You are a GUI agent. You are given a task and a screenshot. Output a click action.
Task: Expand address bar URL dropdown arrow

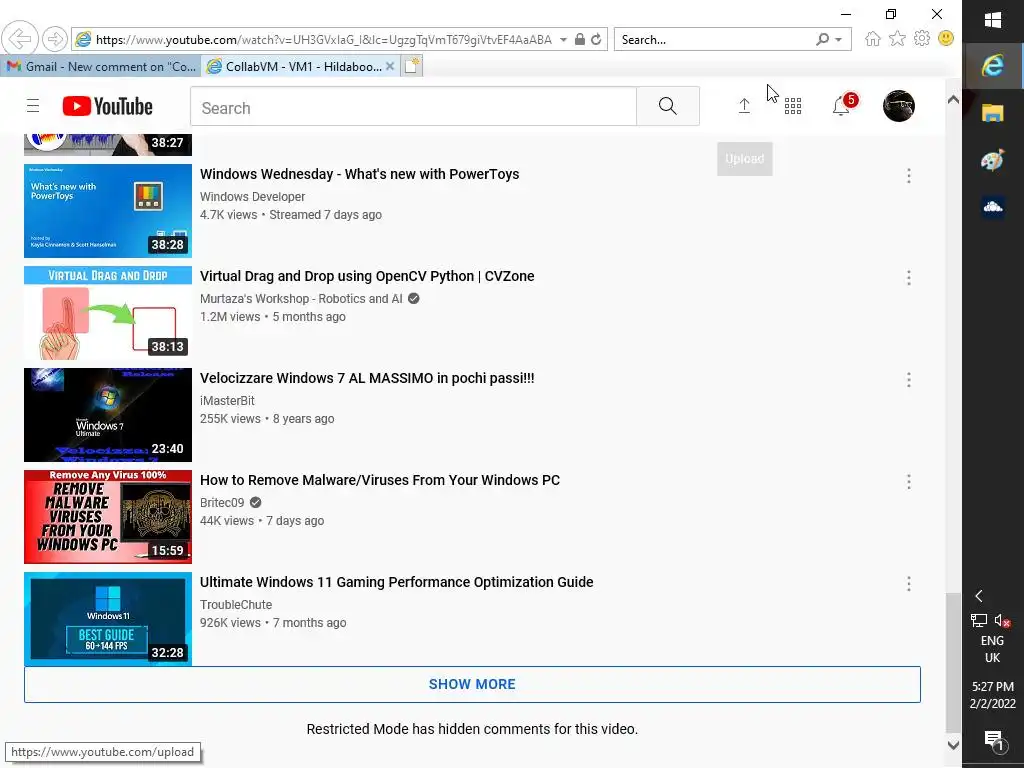click(563, 39)
